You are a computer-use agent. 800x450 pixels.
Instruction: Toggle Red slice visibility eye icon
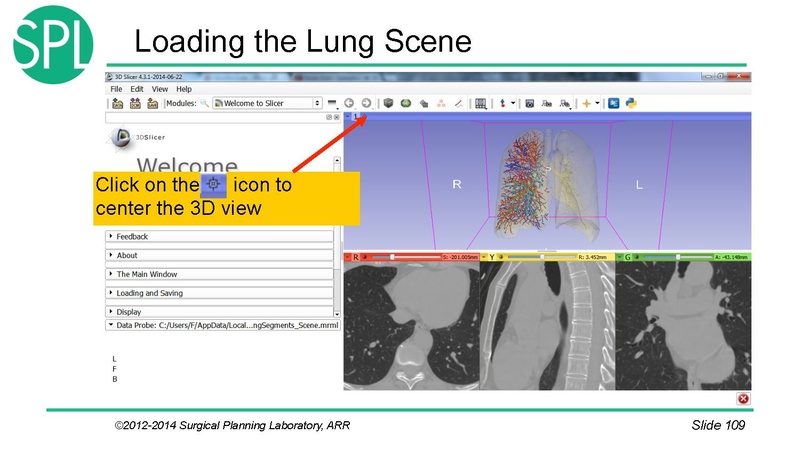pos(365,257)
